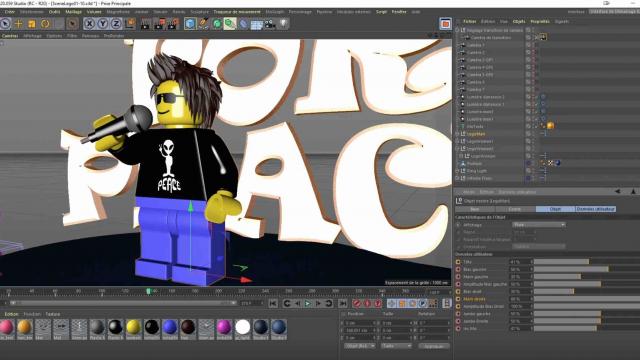
Task: Toggle the Z axis lock
Action: (x=116, y=24)
